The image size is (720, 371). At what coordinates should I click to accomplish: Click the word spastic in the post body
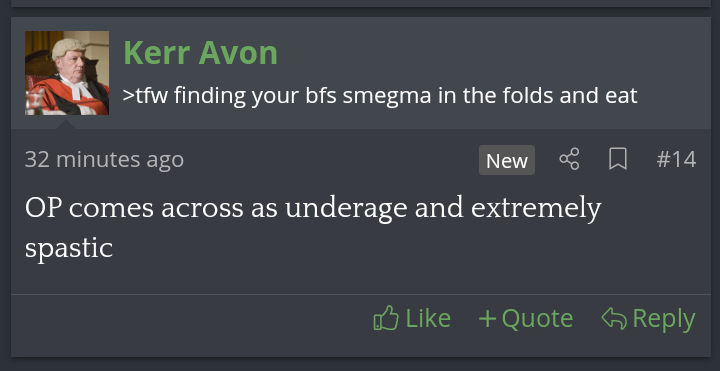[69, 248]
